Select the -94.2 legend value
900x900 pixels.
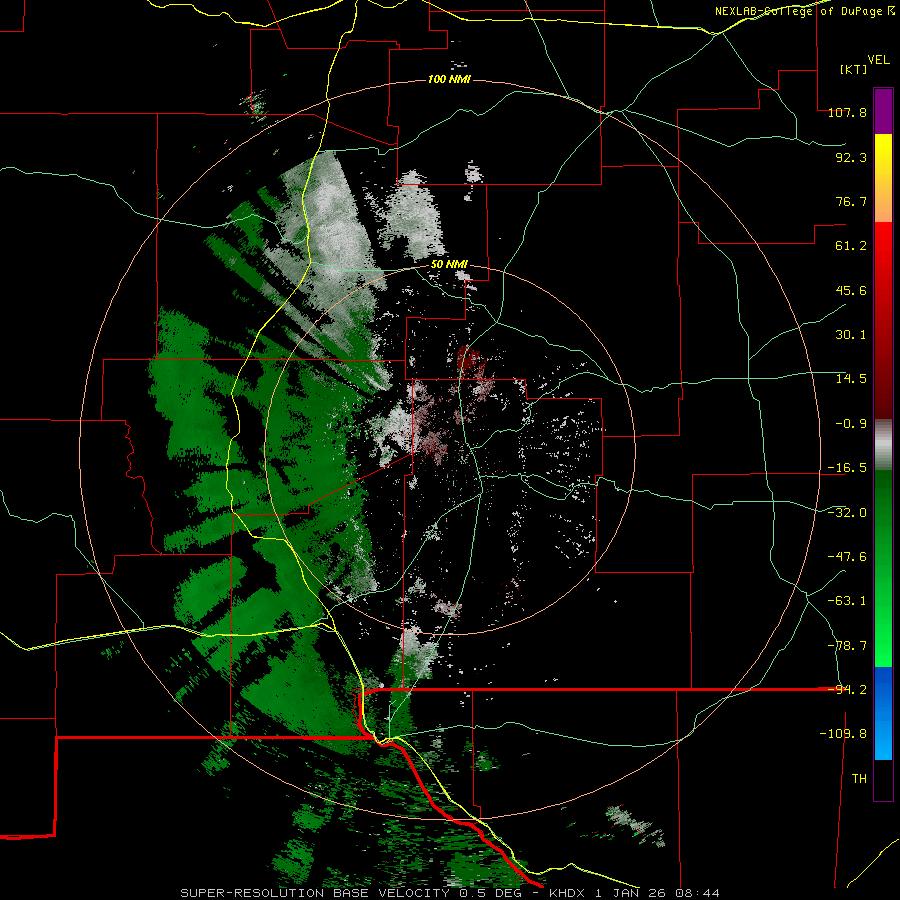click(x=847, y=690)
